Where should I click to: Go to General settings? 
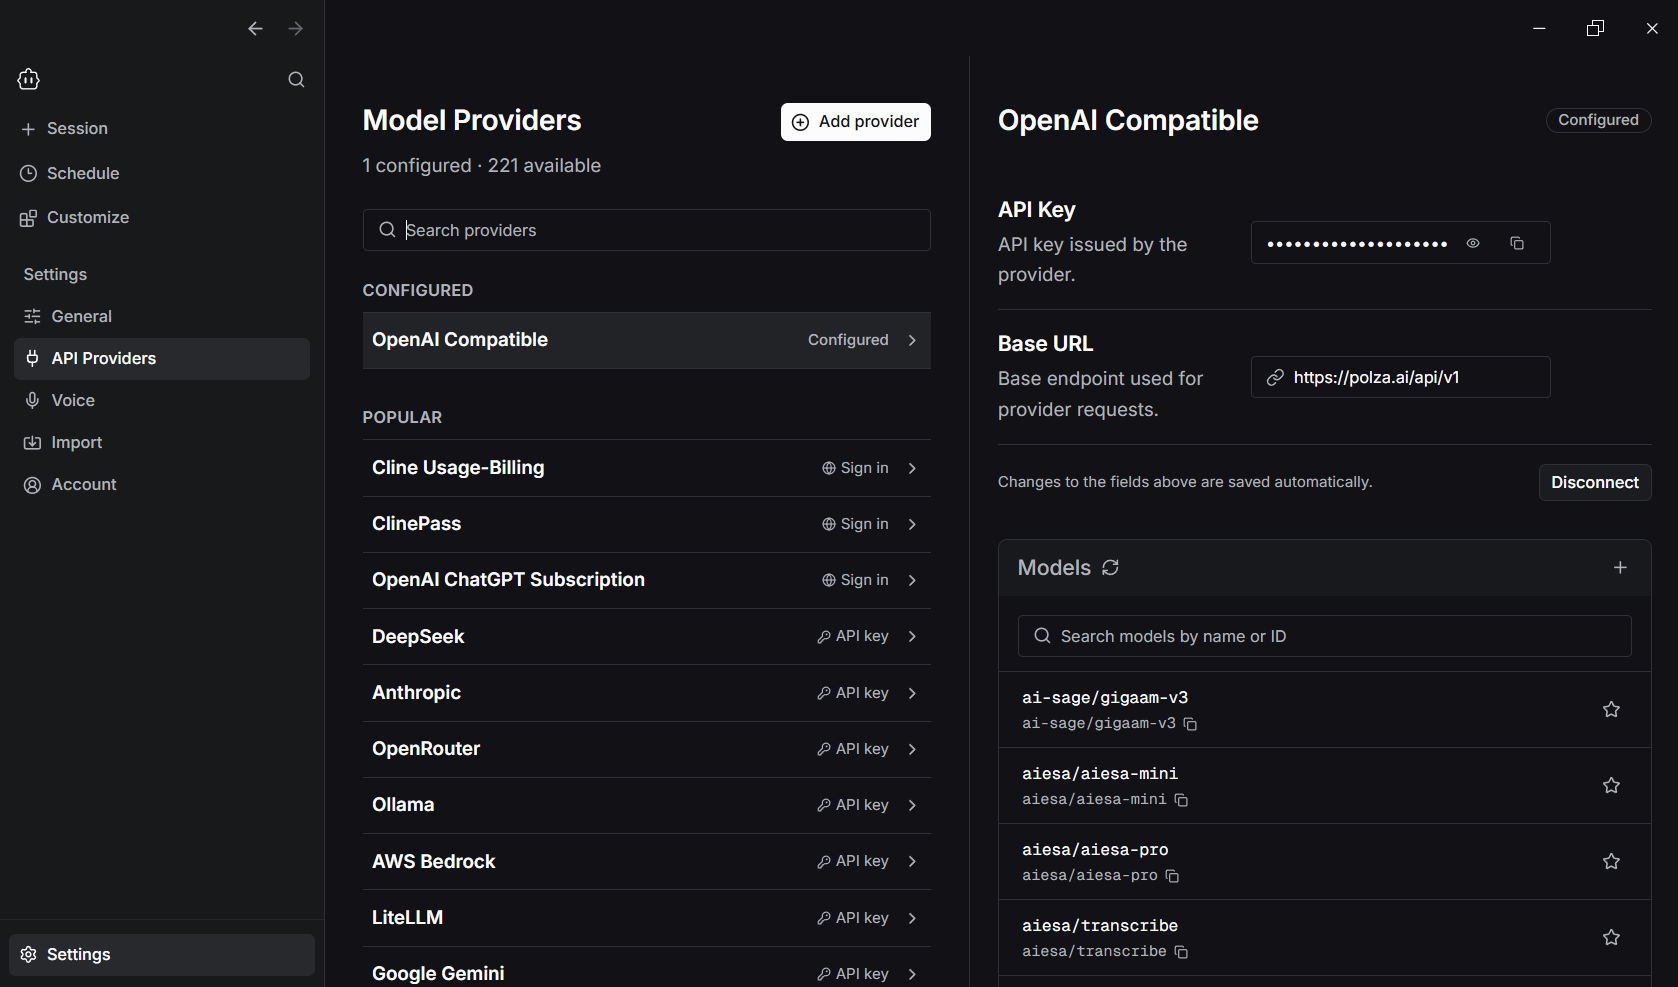coord(162,316)
